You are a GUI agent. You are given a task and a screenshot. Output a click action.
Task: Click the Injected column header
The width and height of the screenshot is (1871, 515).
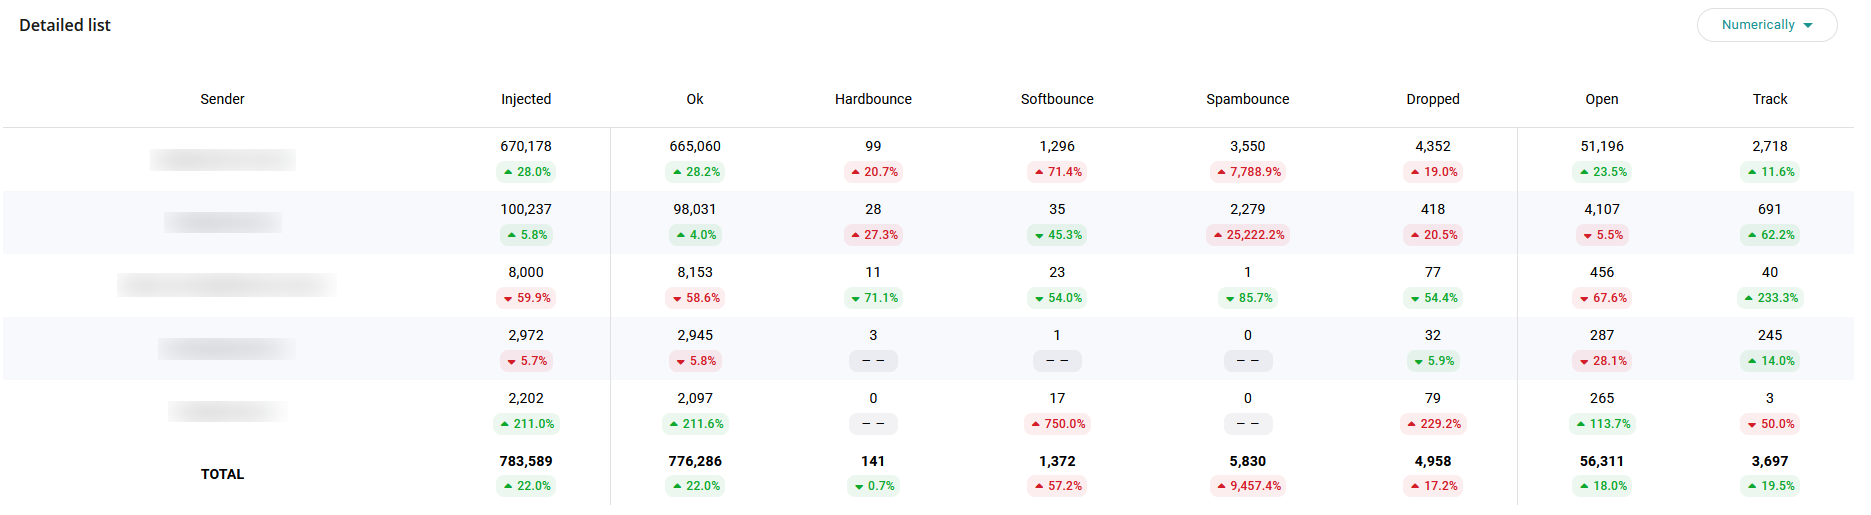pyautogui.click(x=526, y=99)
